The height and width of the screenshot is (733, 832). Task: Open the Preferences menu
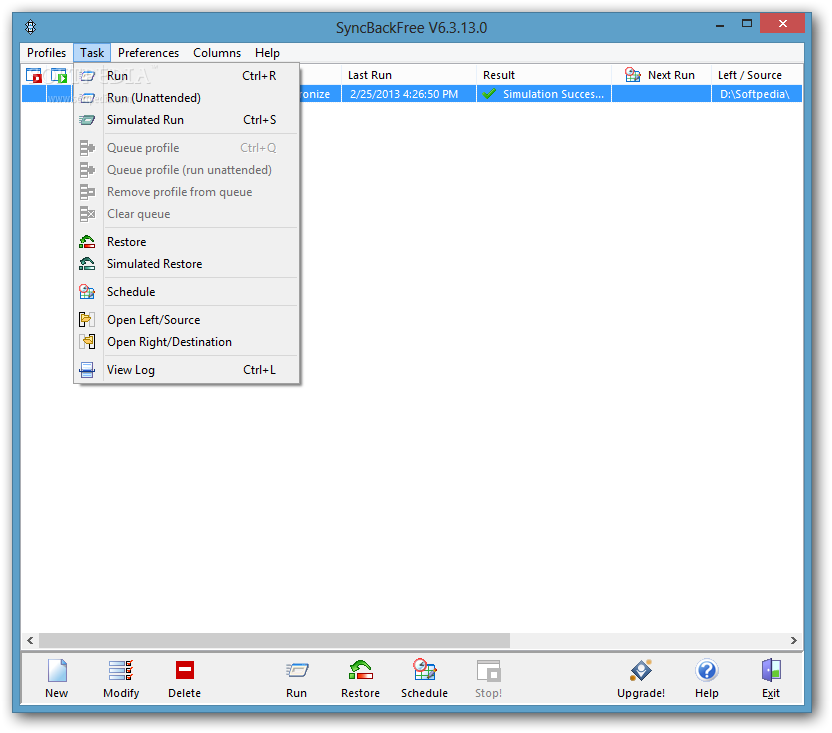coord(148,53)
